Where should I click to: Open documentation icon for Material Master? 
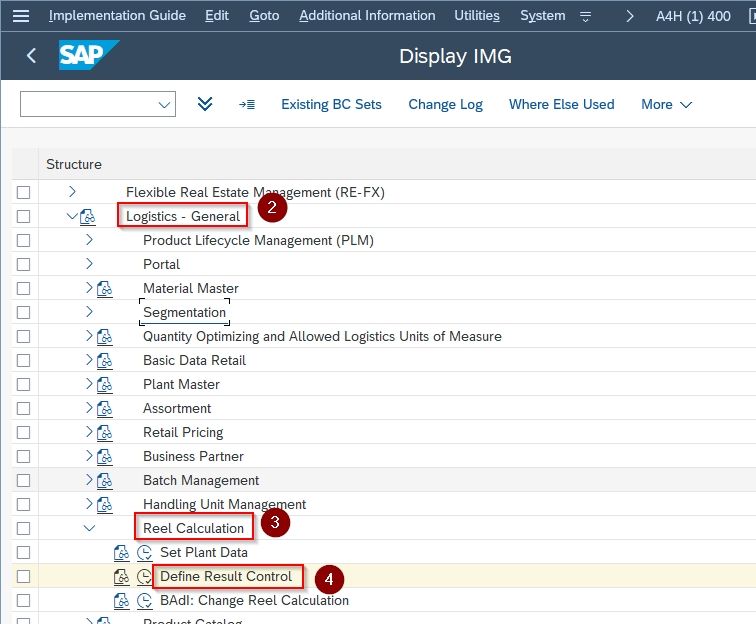pos(105,288)
